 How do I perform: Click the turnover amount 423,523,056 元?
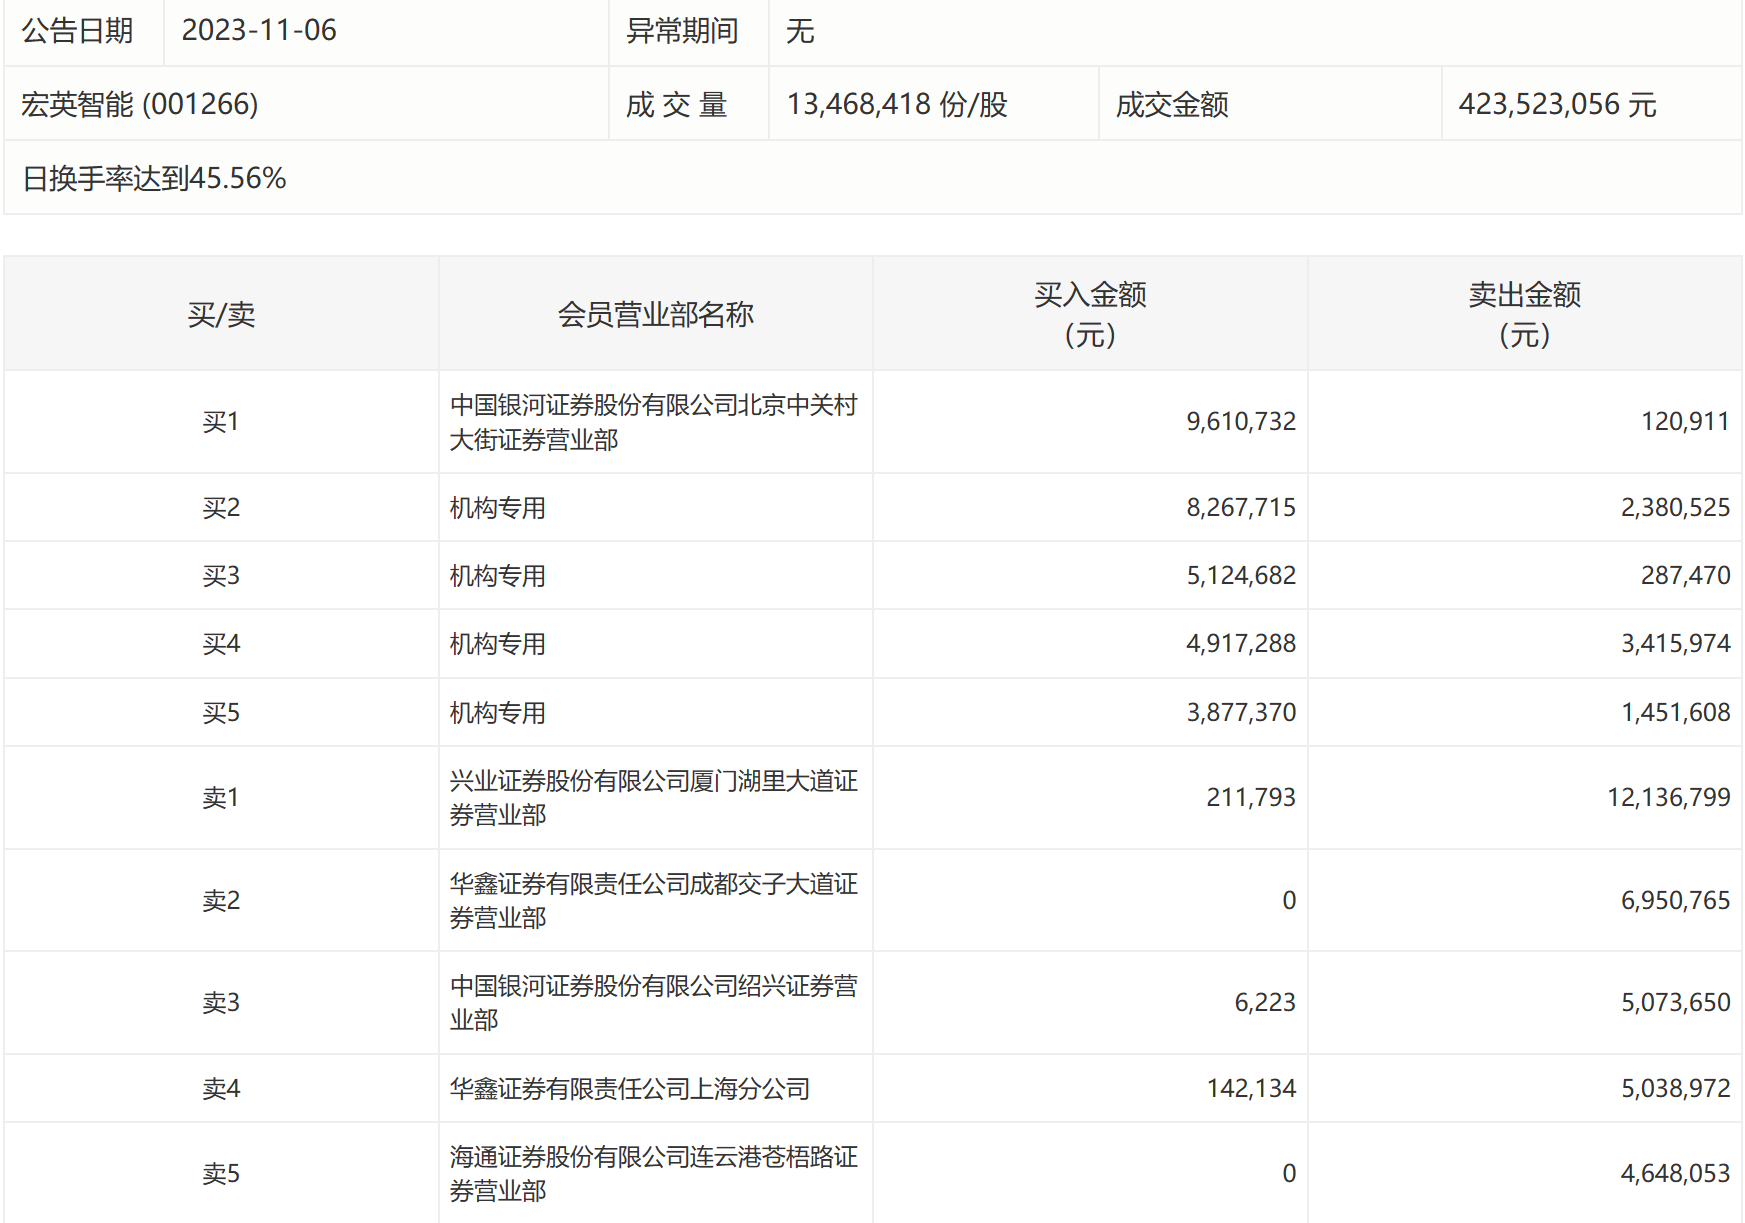1557,104
